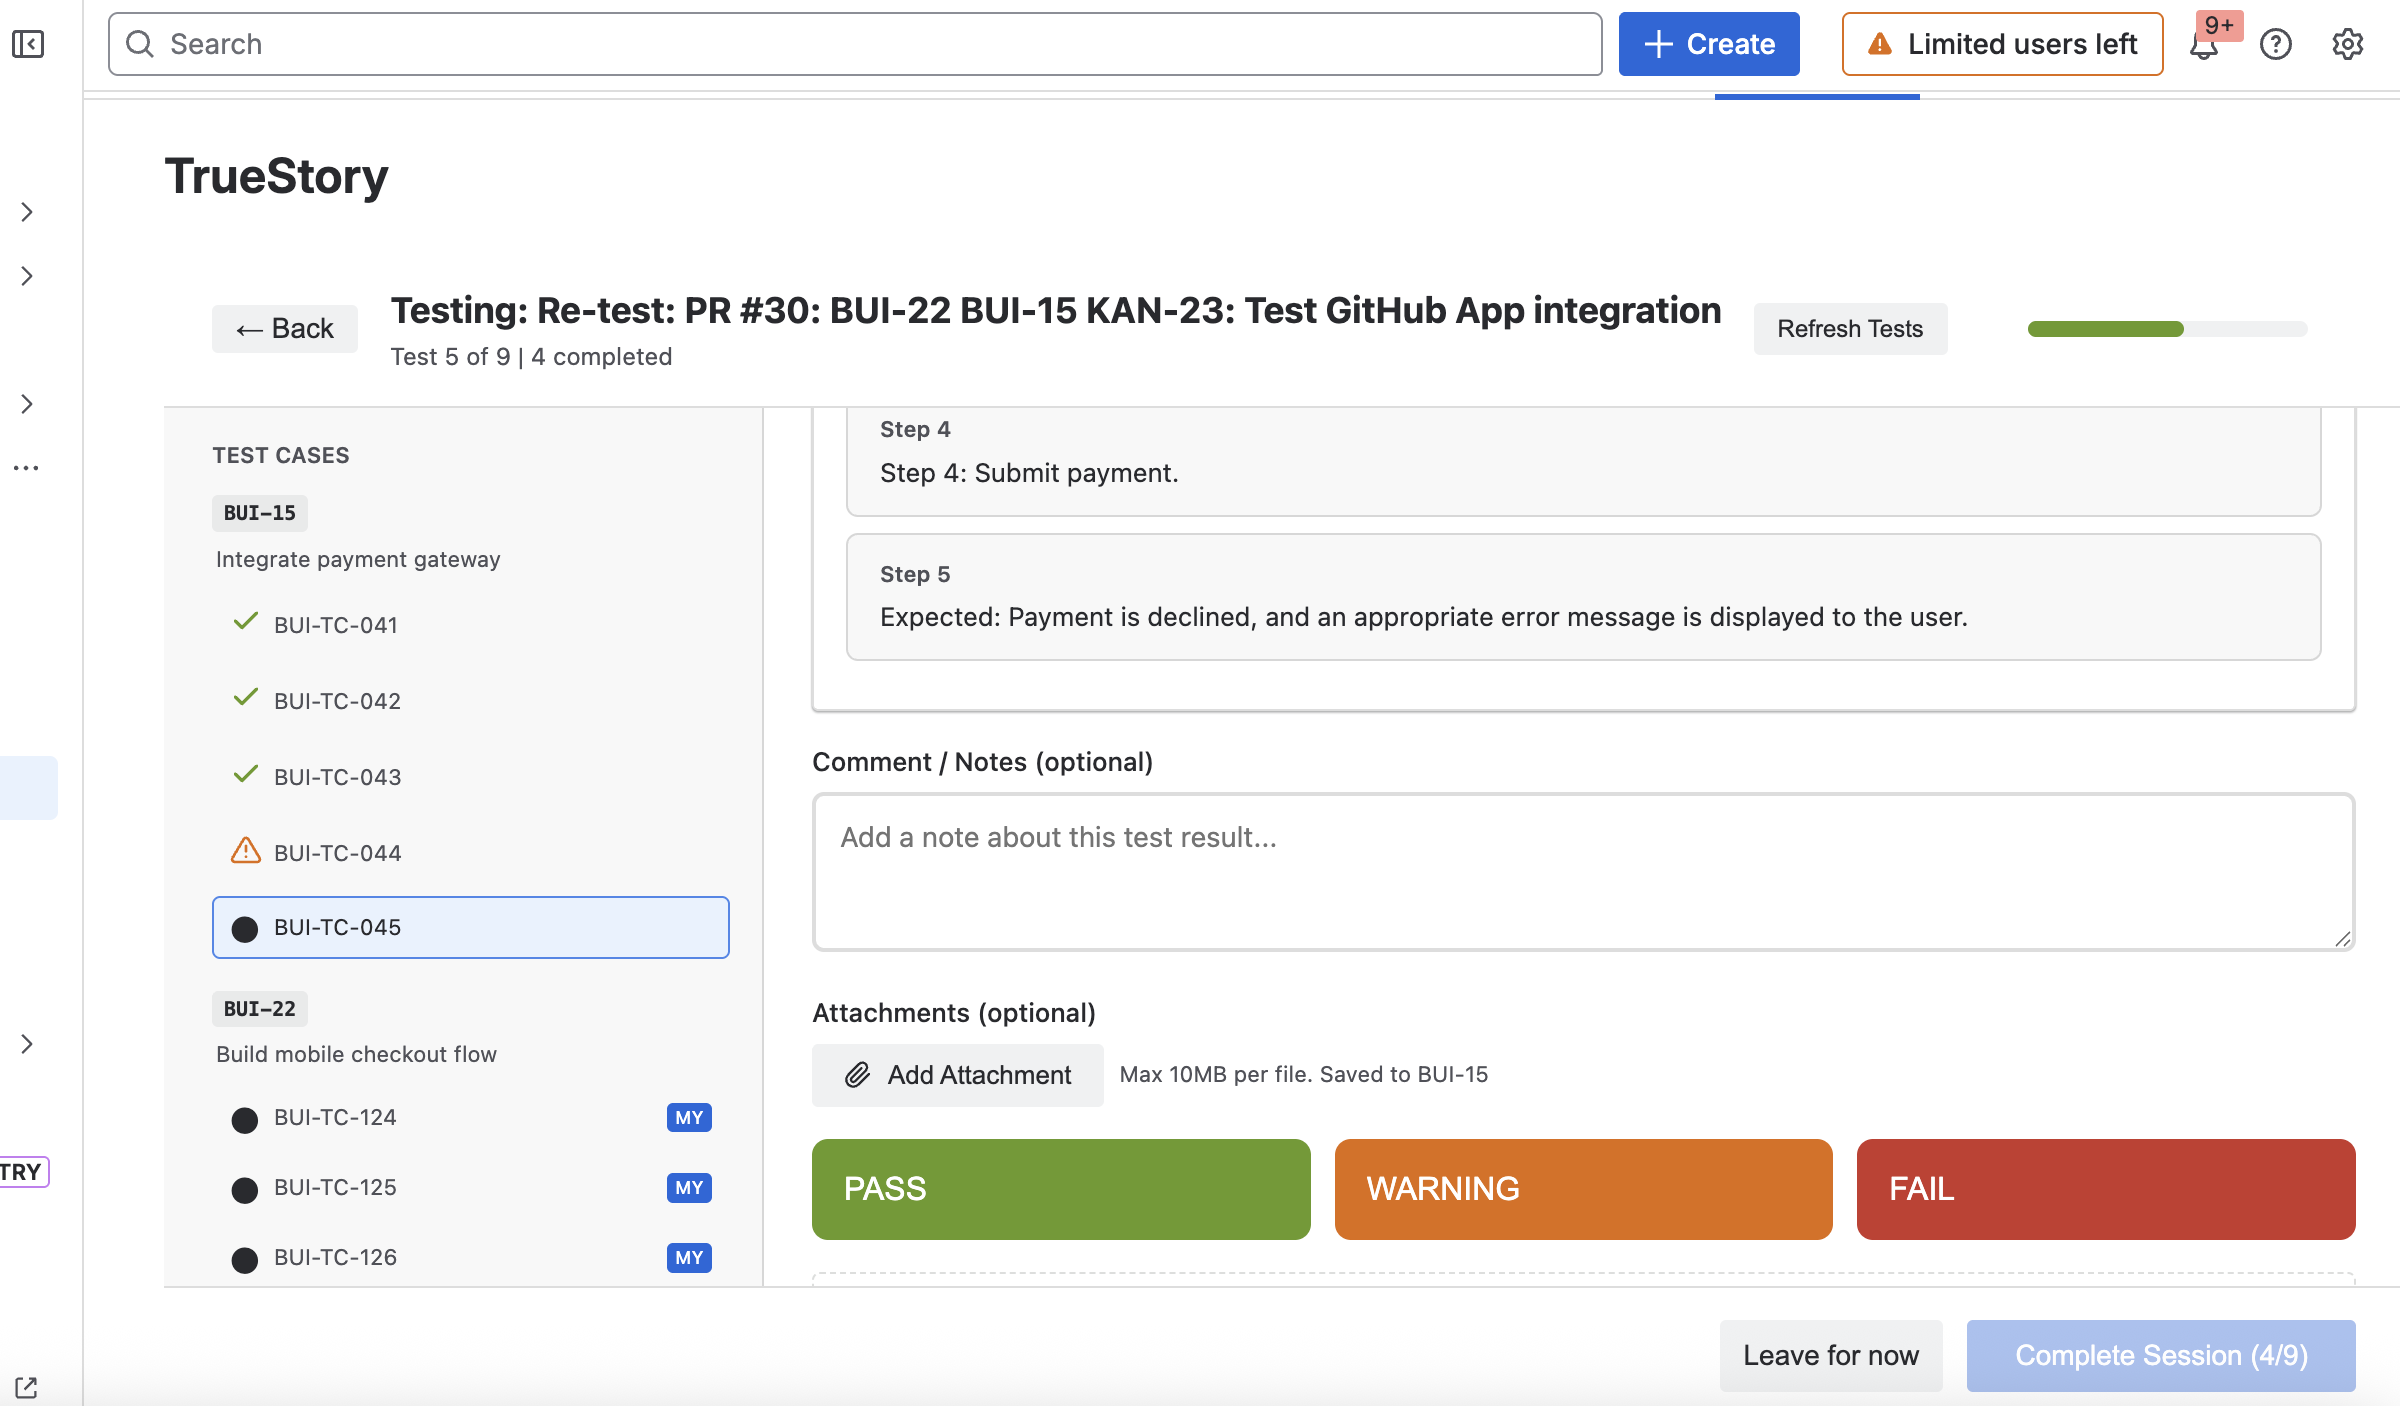Click the external link icon at bottom left

26,1387
